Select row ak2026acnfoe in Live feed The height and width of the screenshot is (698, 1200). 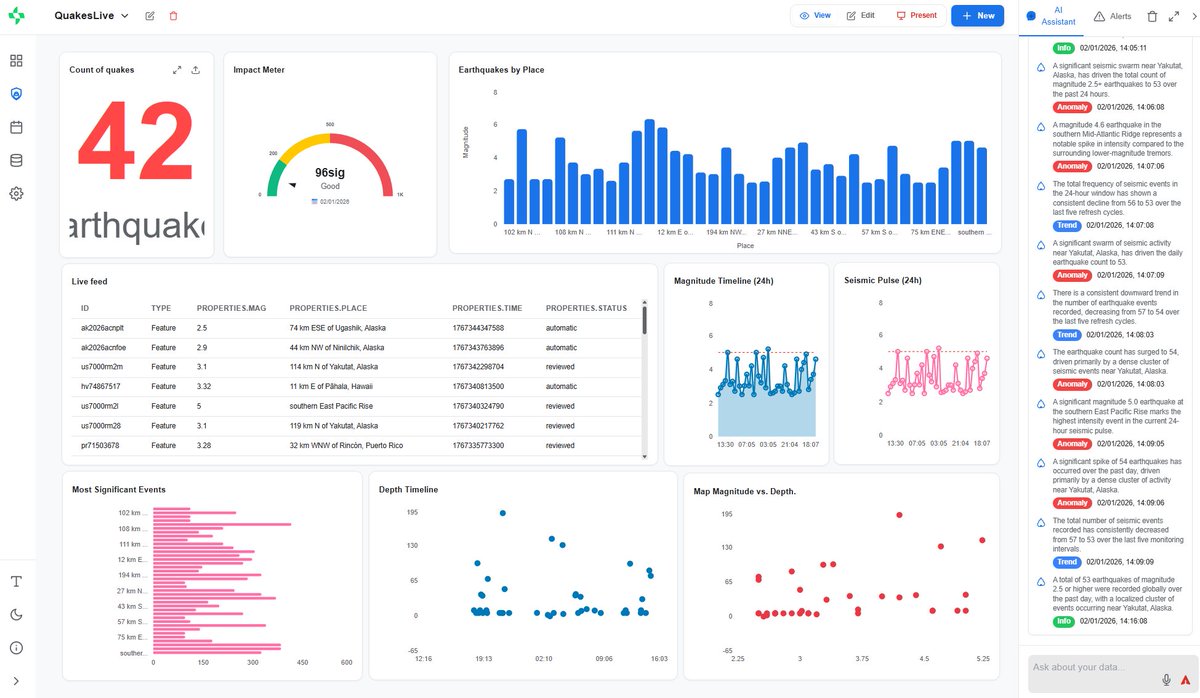tap(356, 347)
